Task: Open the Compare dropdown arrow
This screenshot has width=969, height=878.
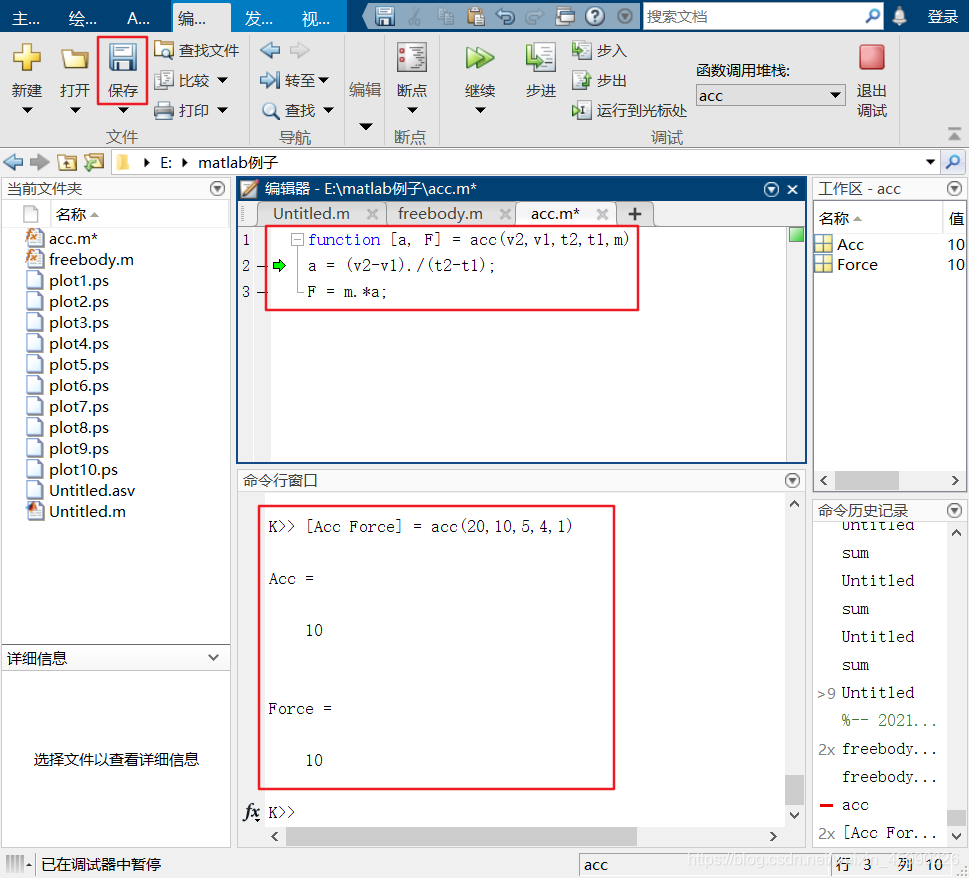Action: click(x=222, y=80)
